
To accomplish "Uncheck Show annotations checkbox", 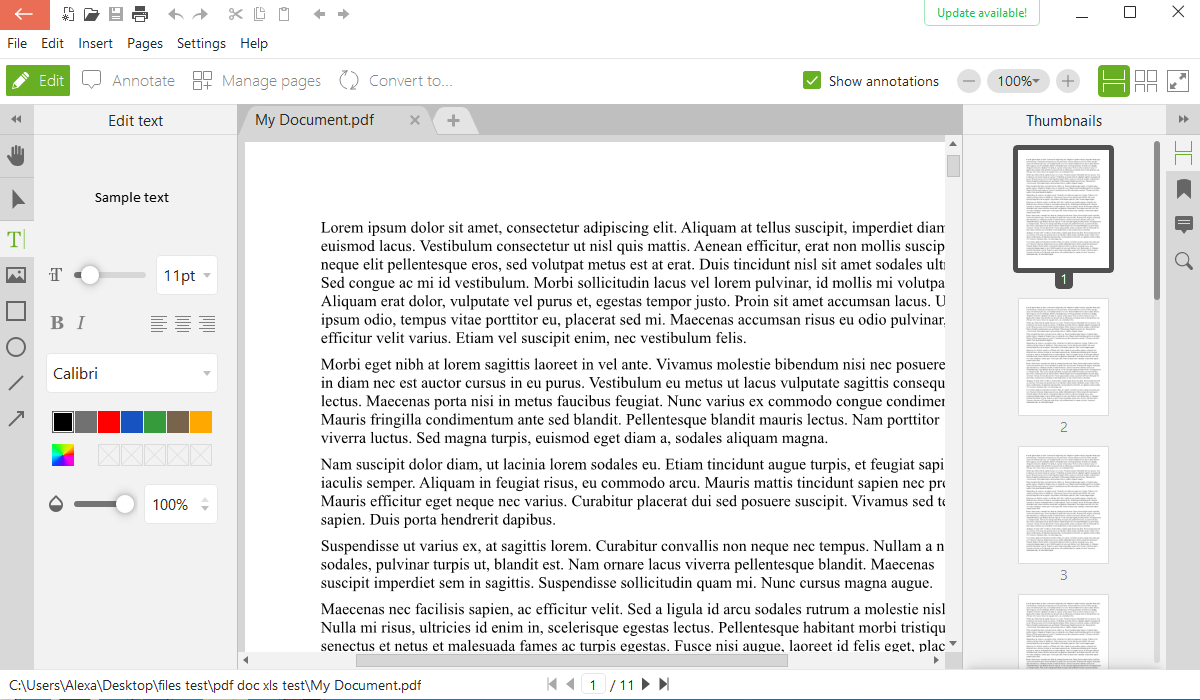I will pos(812,81).
